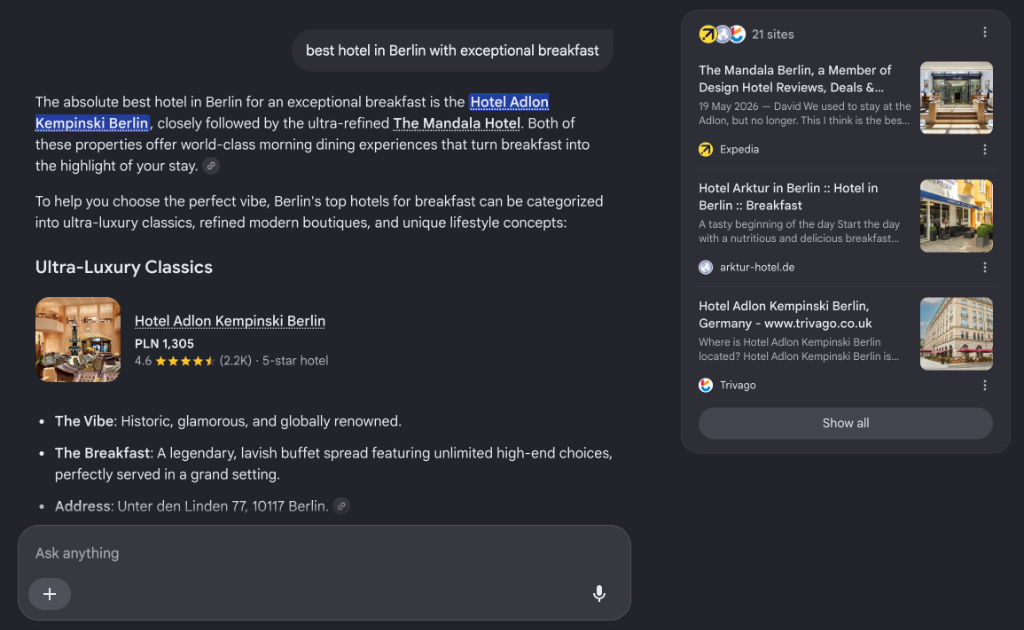
Task: Open options for the Expedia source
Action: [x=985, y=150]
